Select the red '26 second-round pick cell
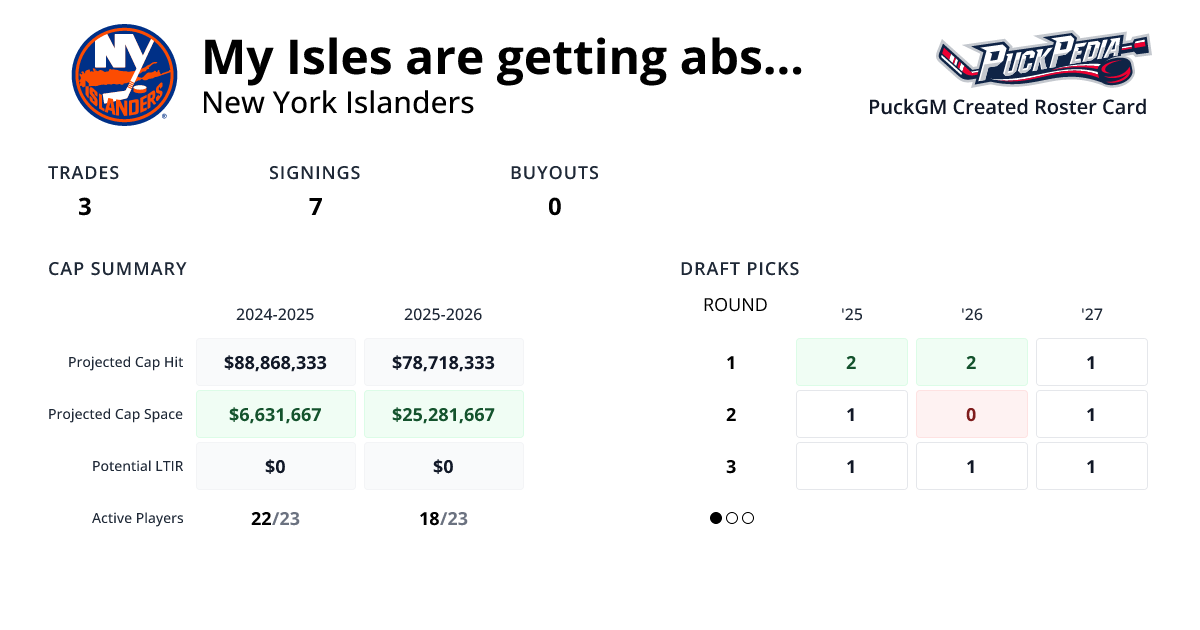The height and width of the screenshot is (630, 1200). (x=971, y=414)
